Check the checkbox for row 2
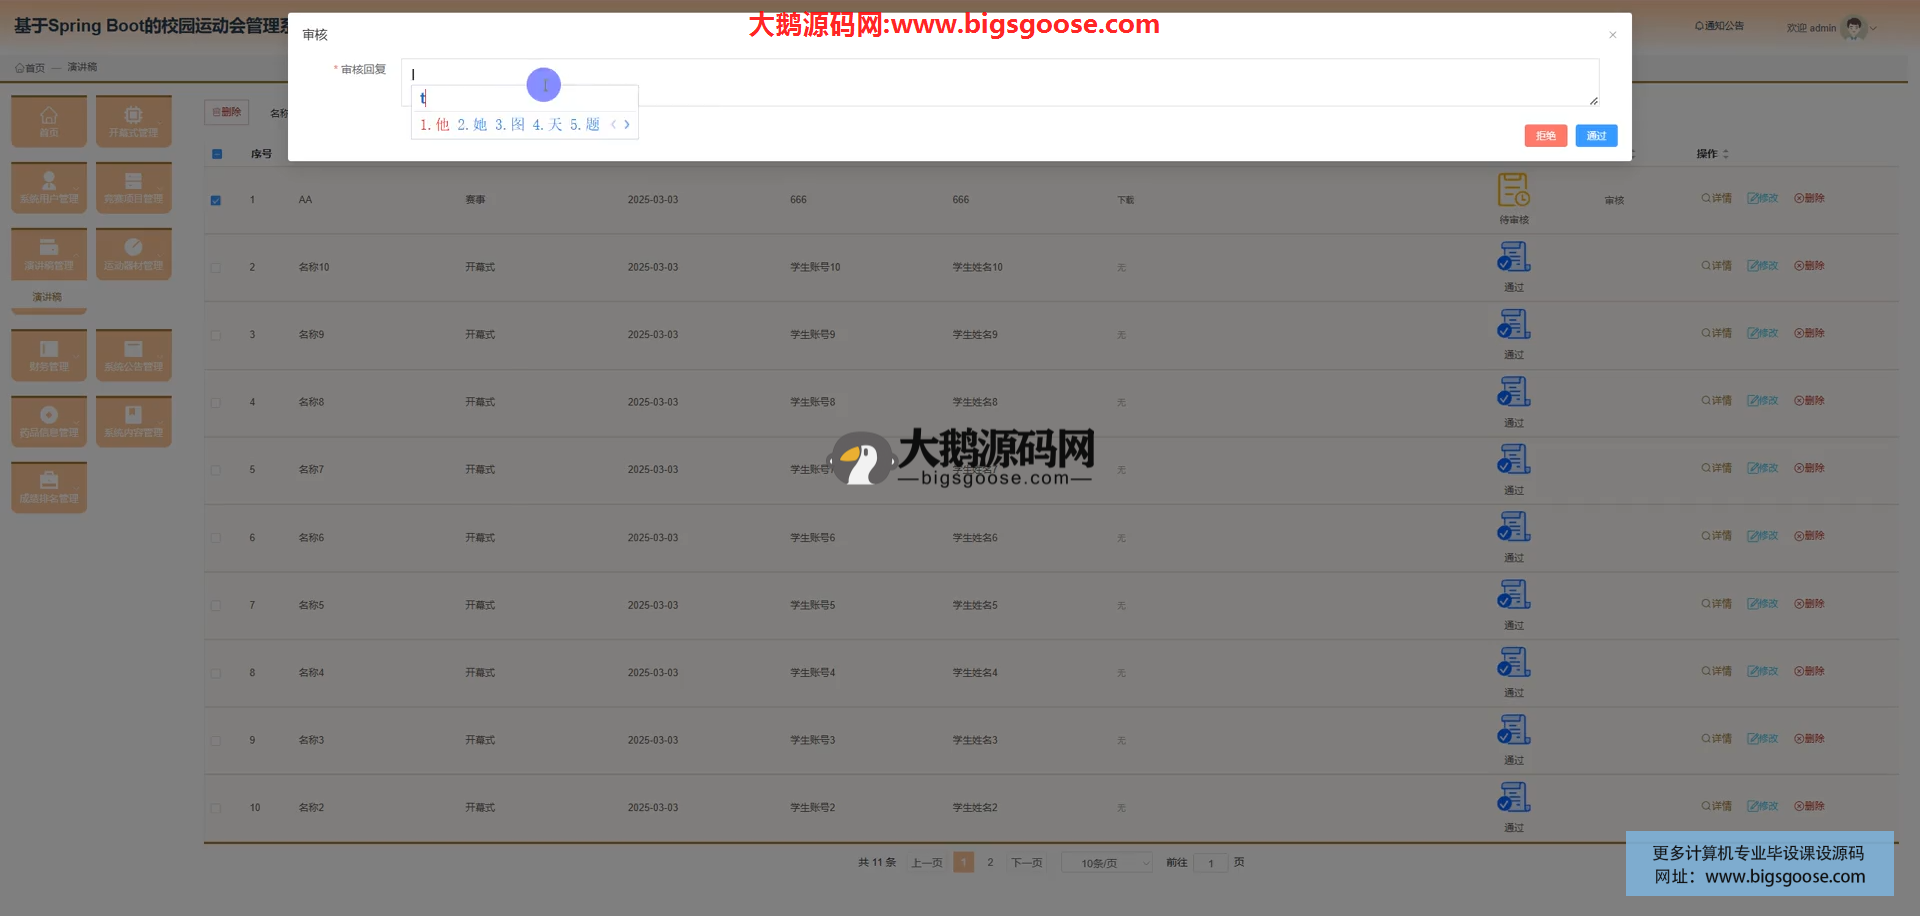The width and height of the screenshot is (1920, 916). tap(216, 268)
